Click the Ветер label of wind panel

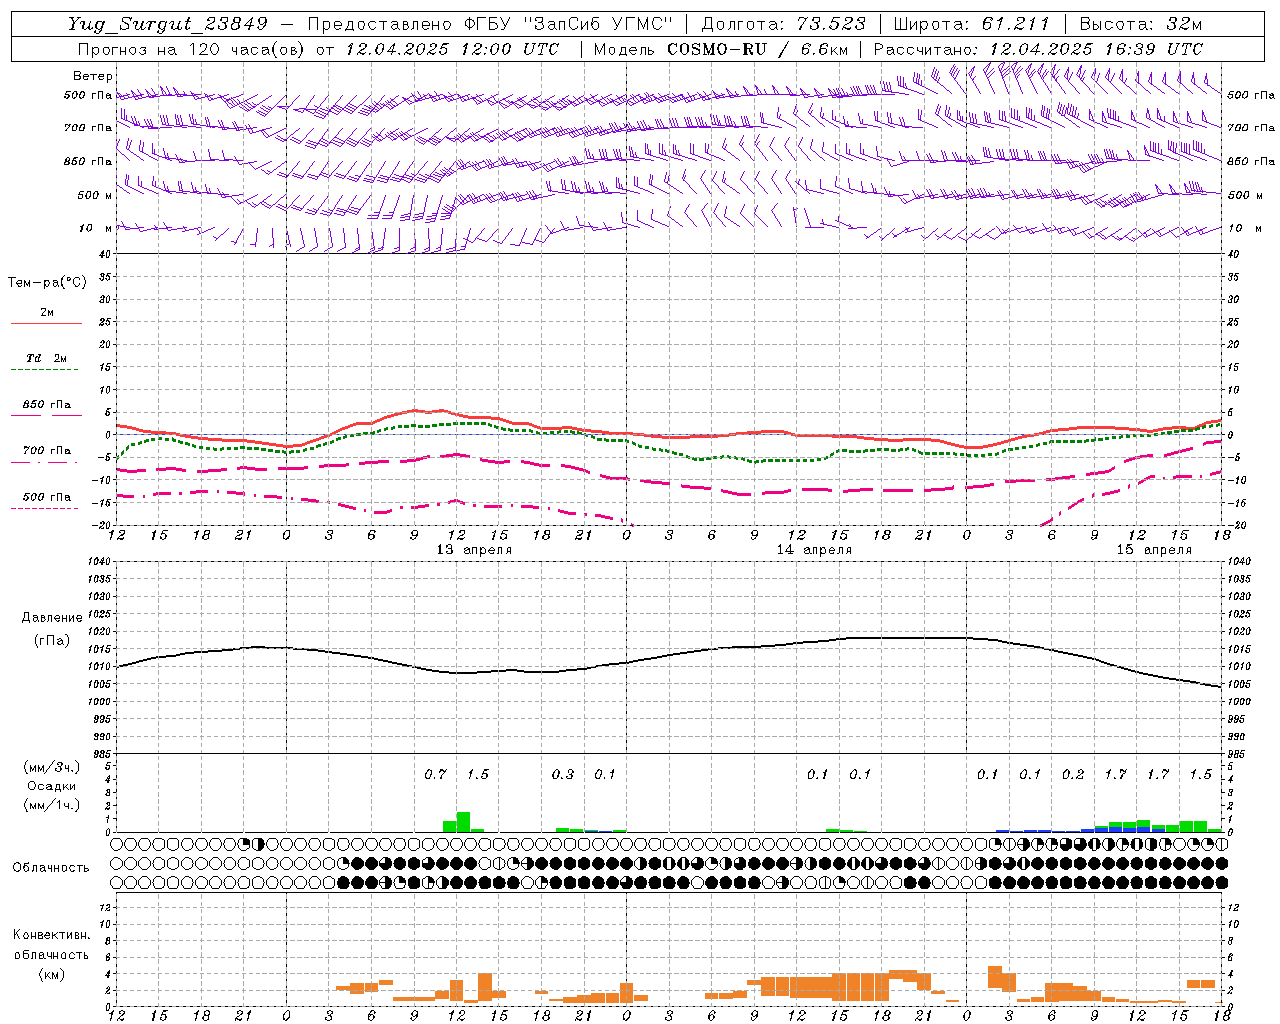click(x=93, y=76)
